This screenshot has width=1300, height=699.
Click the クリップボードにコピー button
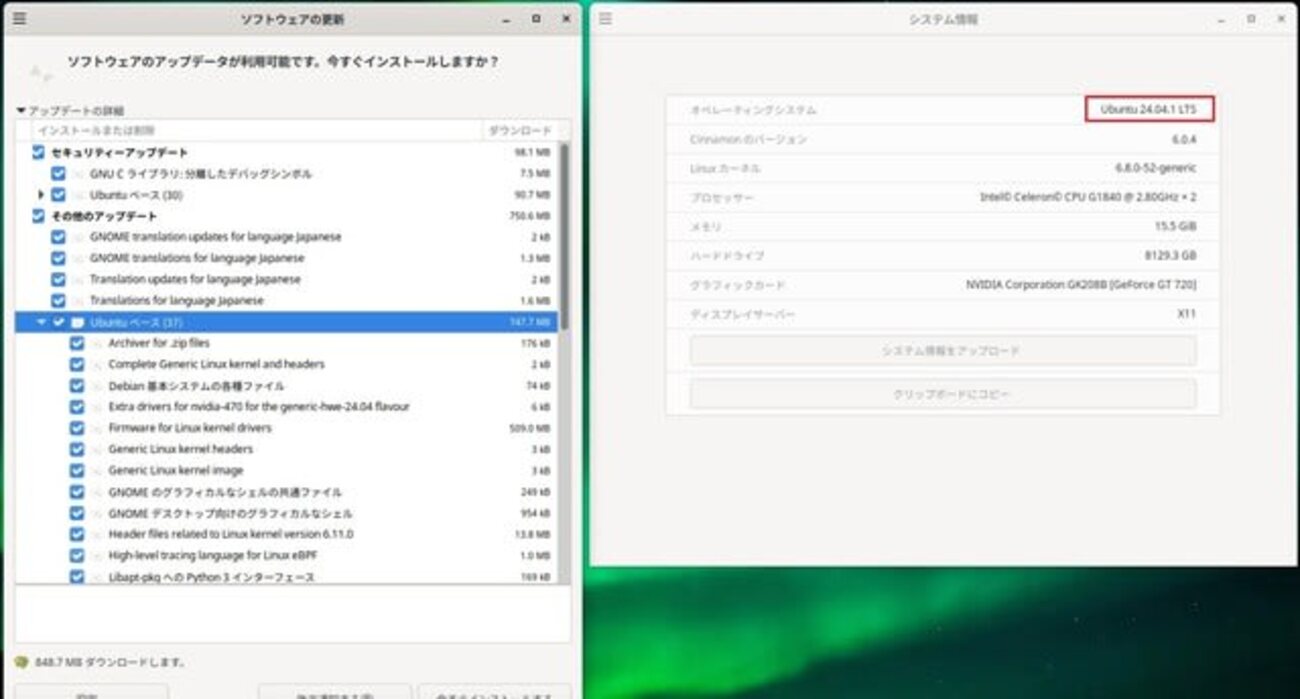click(x=943, y=394)
